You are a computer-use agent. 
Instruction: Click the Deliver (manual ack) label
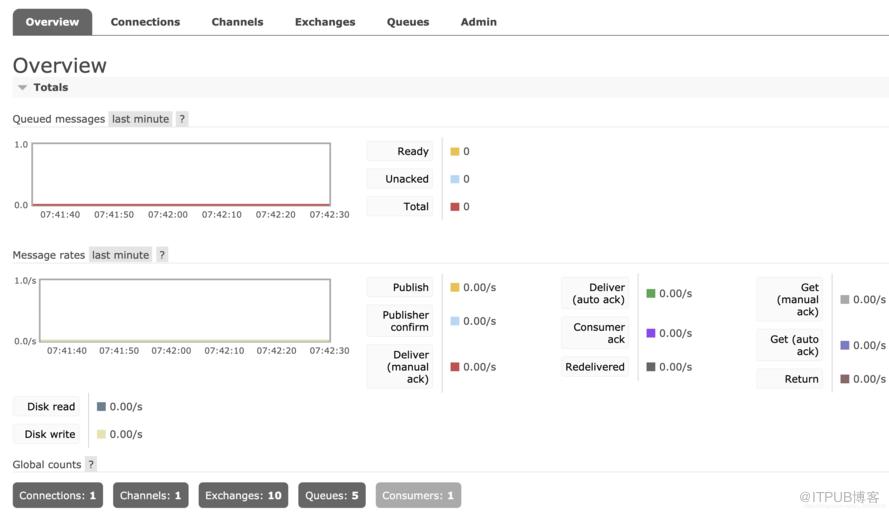coord(400,367)
